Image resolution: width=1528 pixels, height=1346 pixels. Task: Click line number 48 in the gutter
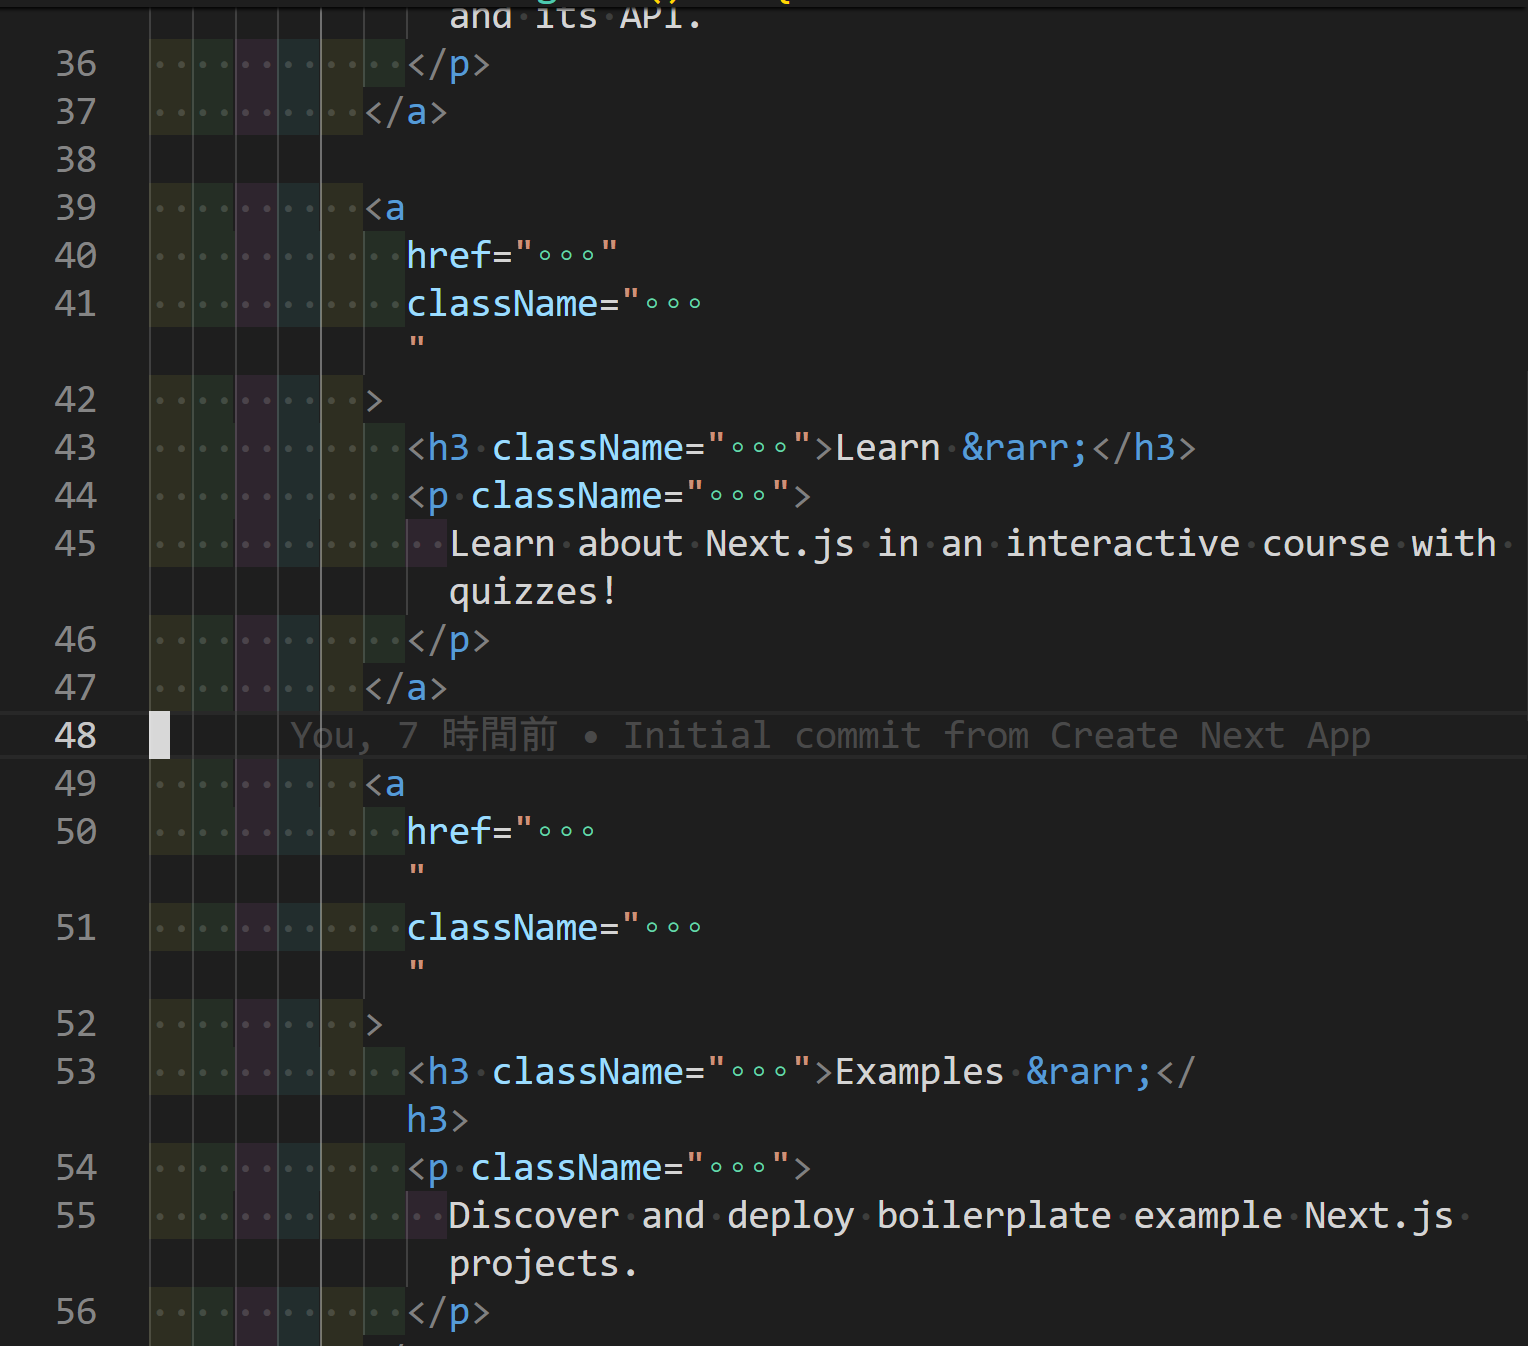(76, 736)
